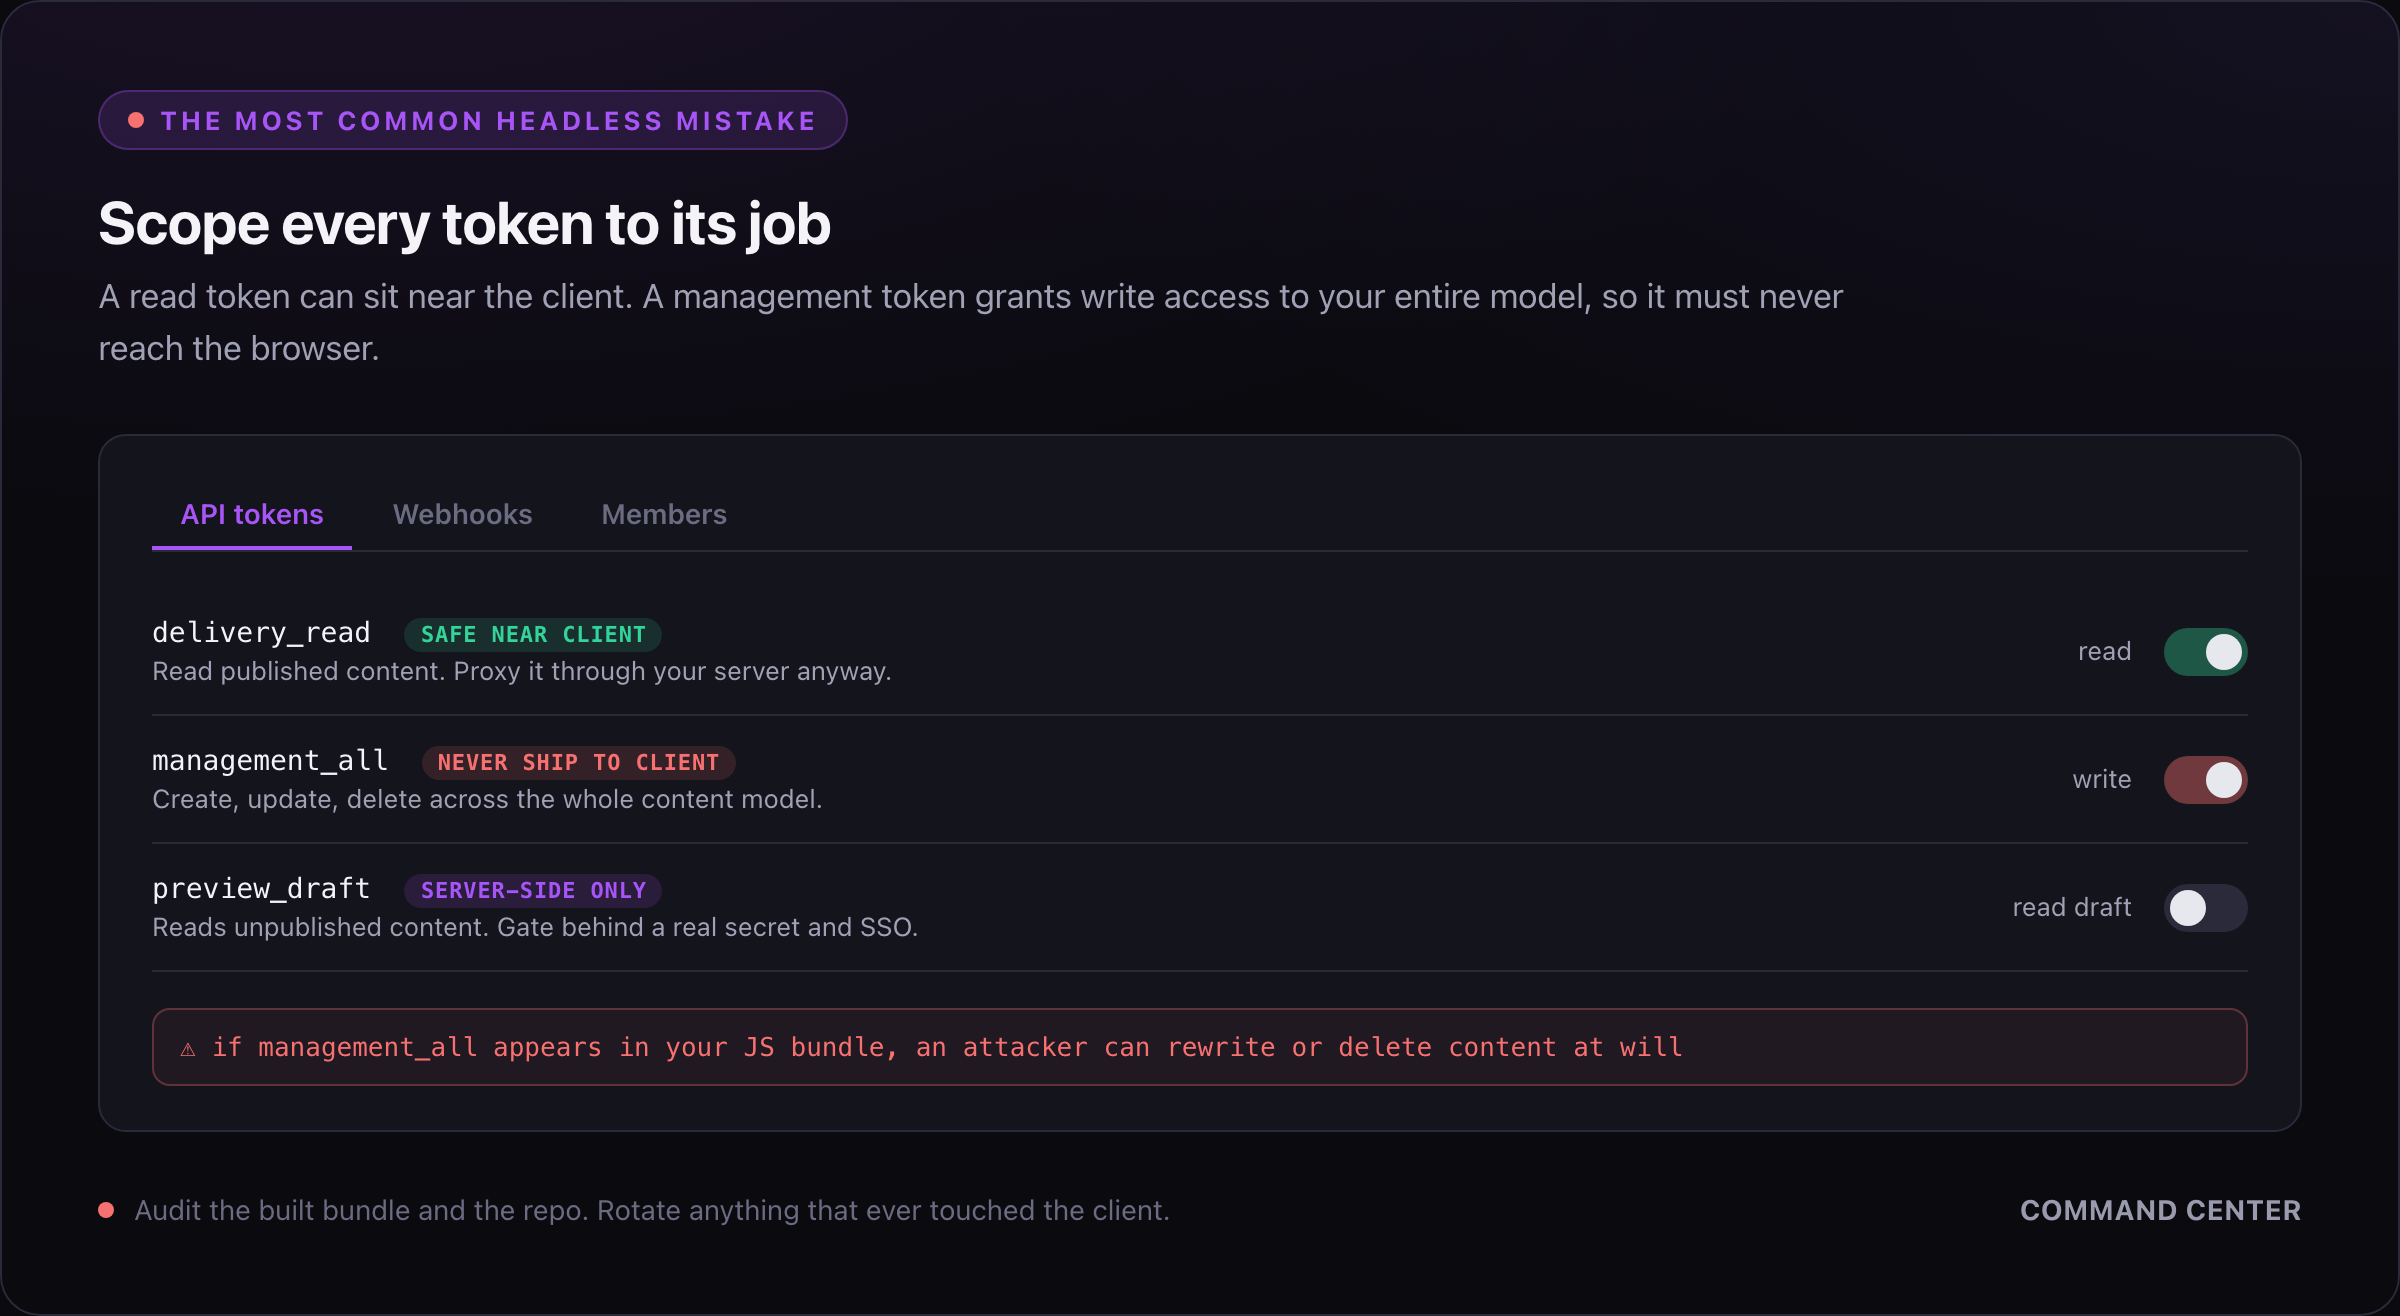Click the 'A read token can sit' paragraph
Viewport: 2400px width, 1316px height.
[970, 323]
